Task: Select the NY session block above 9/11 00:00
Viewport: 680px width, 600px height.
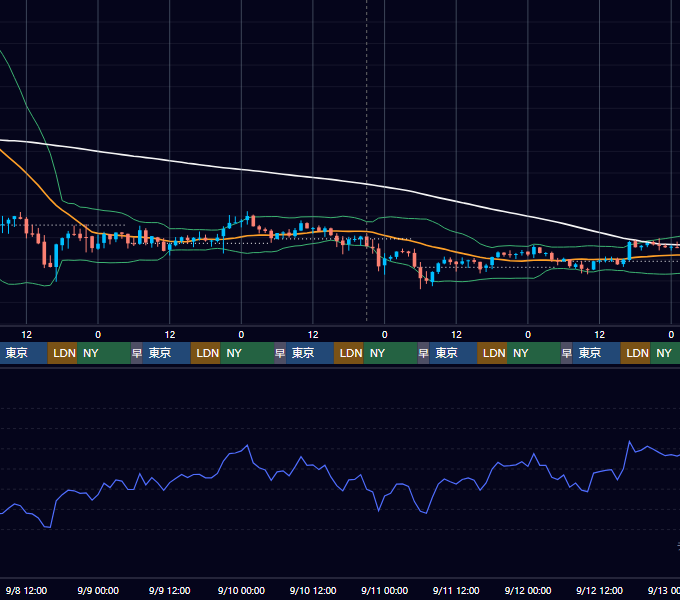Action: pyautogui.click(x=390, y=353)
